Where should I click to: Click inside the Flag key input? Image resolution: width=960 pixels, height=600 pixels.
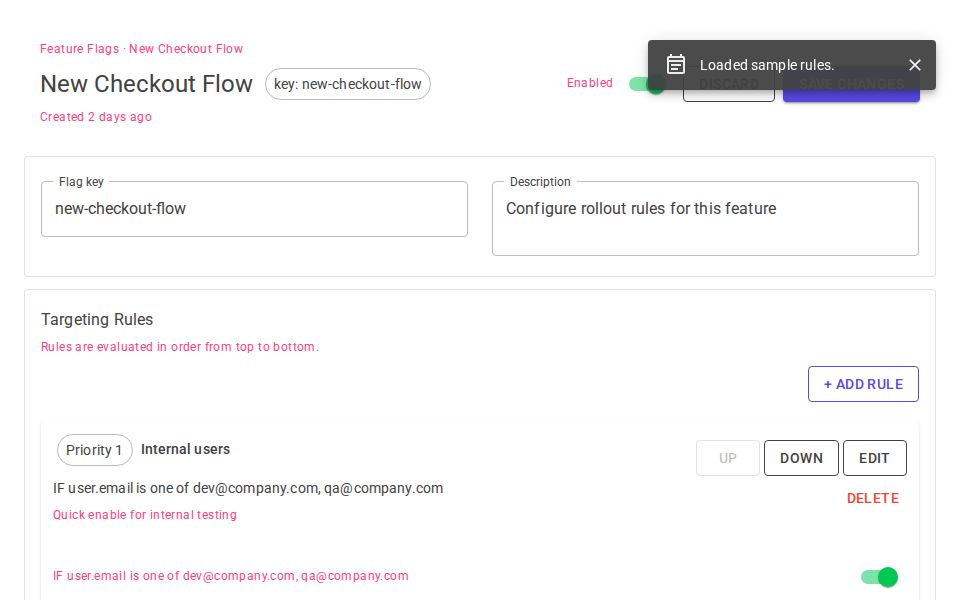pyautogui.click(x=254, y=209)
